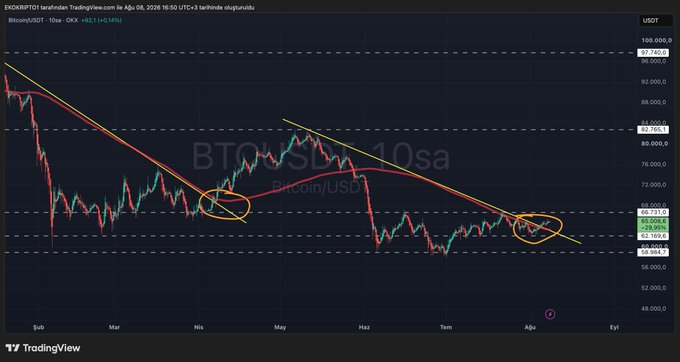Click the 72.000,0 price axis value
Viewport: 680px width, 362px height.
(653, 185)
